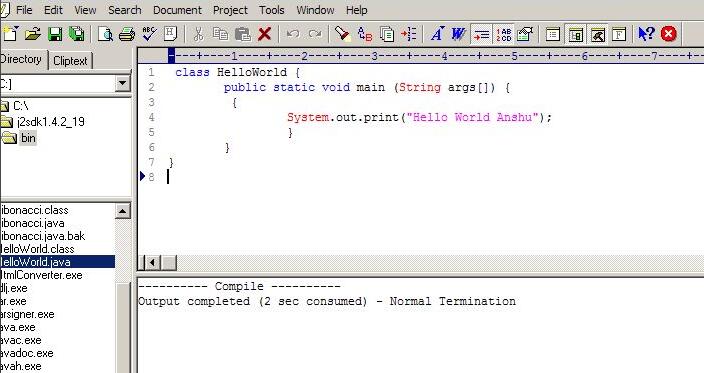Click the Go to Line icon
This screenshot has height=373, width=704.
pyautogui.click(x=409, y=34)
